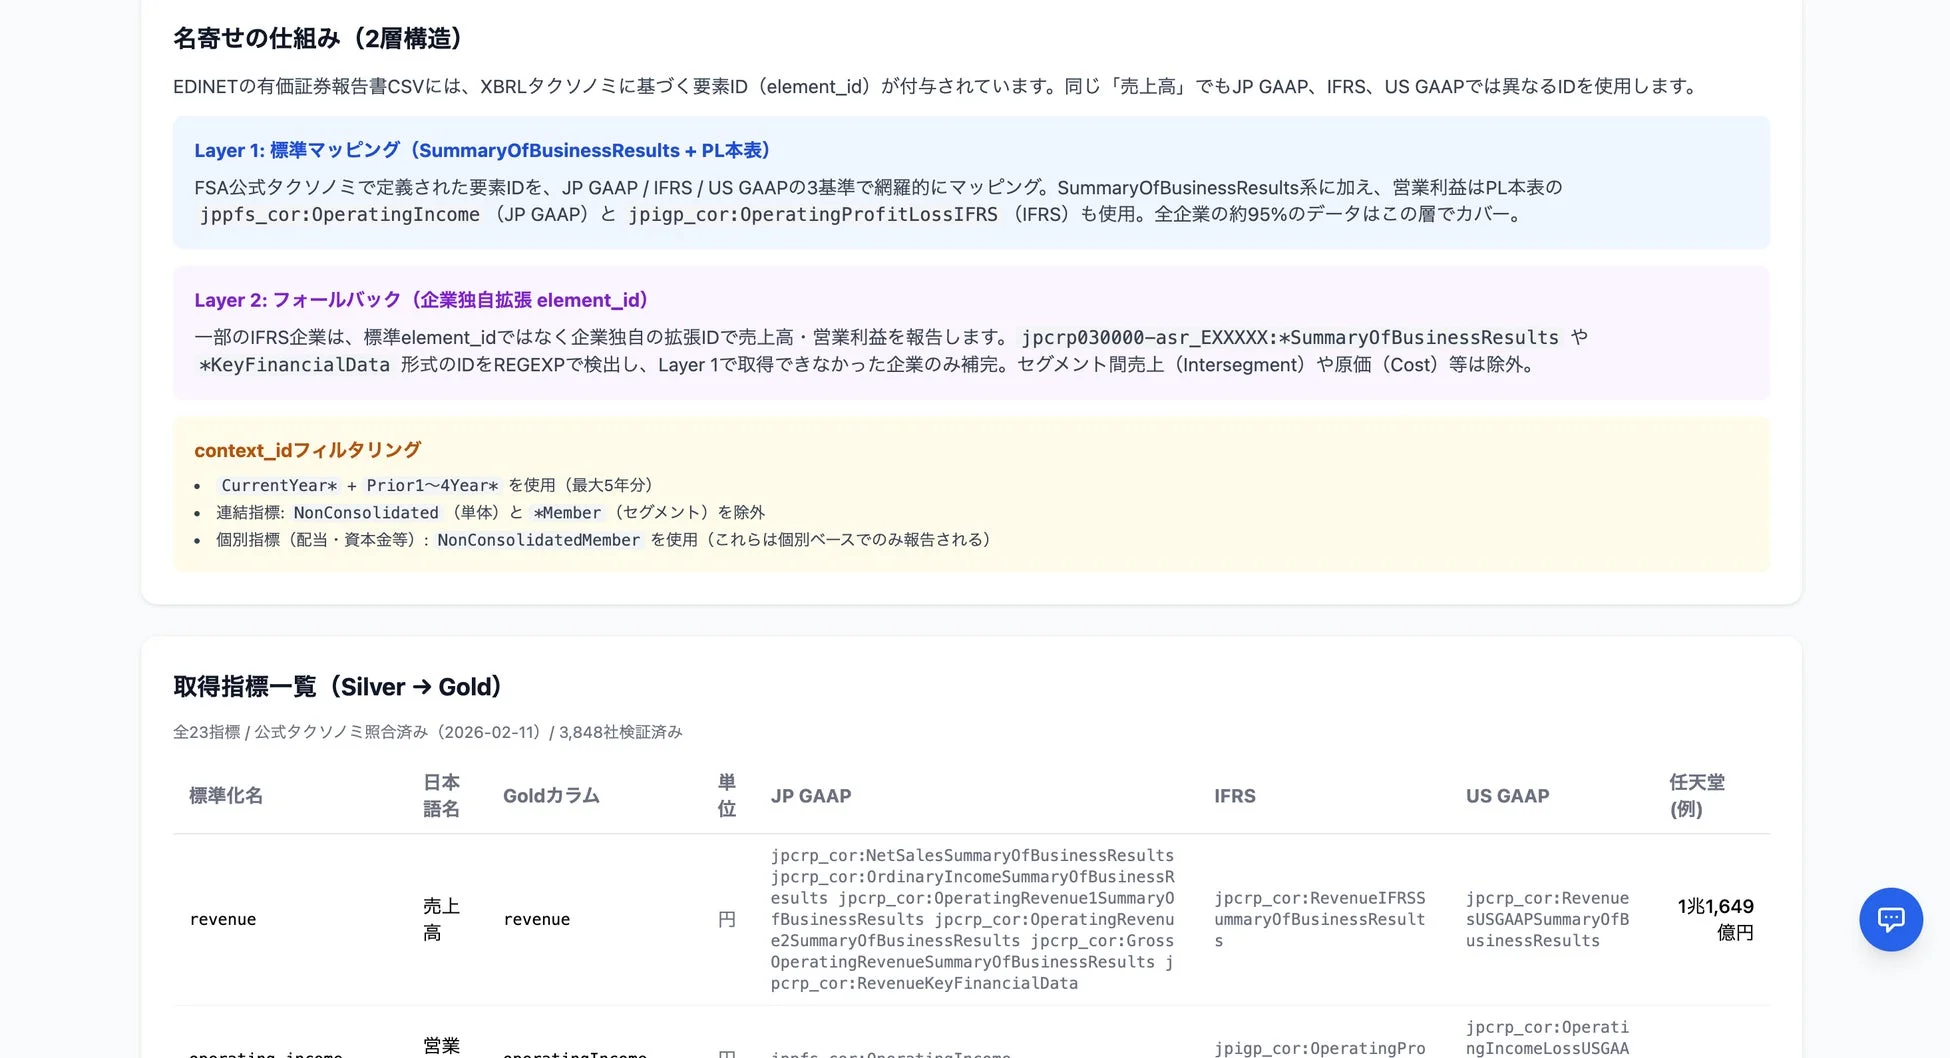Image resolution: width=1950 pixels, height=1058 pixels.
Task: Click the jppfs_cor:OperatingIncome code in Layer 1
Action: (340, 215)
